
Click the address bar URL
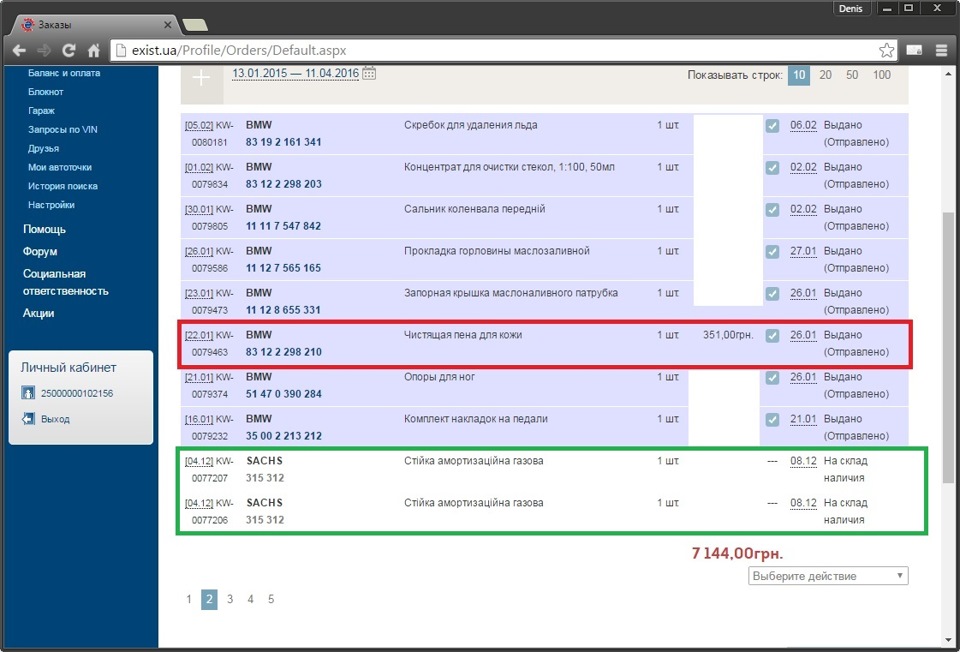[x=239, y=50]
